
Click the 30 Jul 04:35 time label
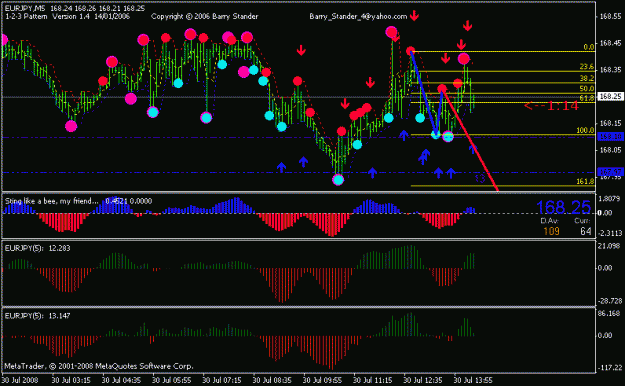click(122, 380)
